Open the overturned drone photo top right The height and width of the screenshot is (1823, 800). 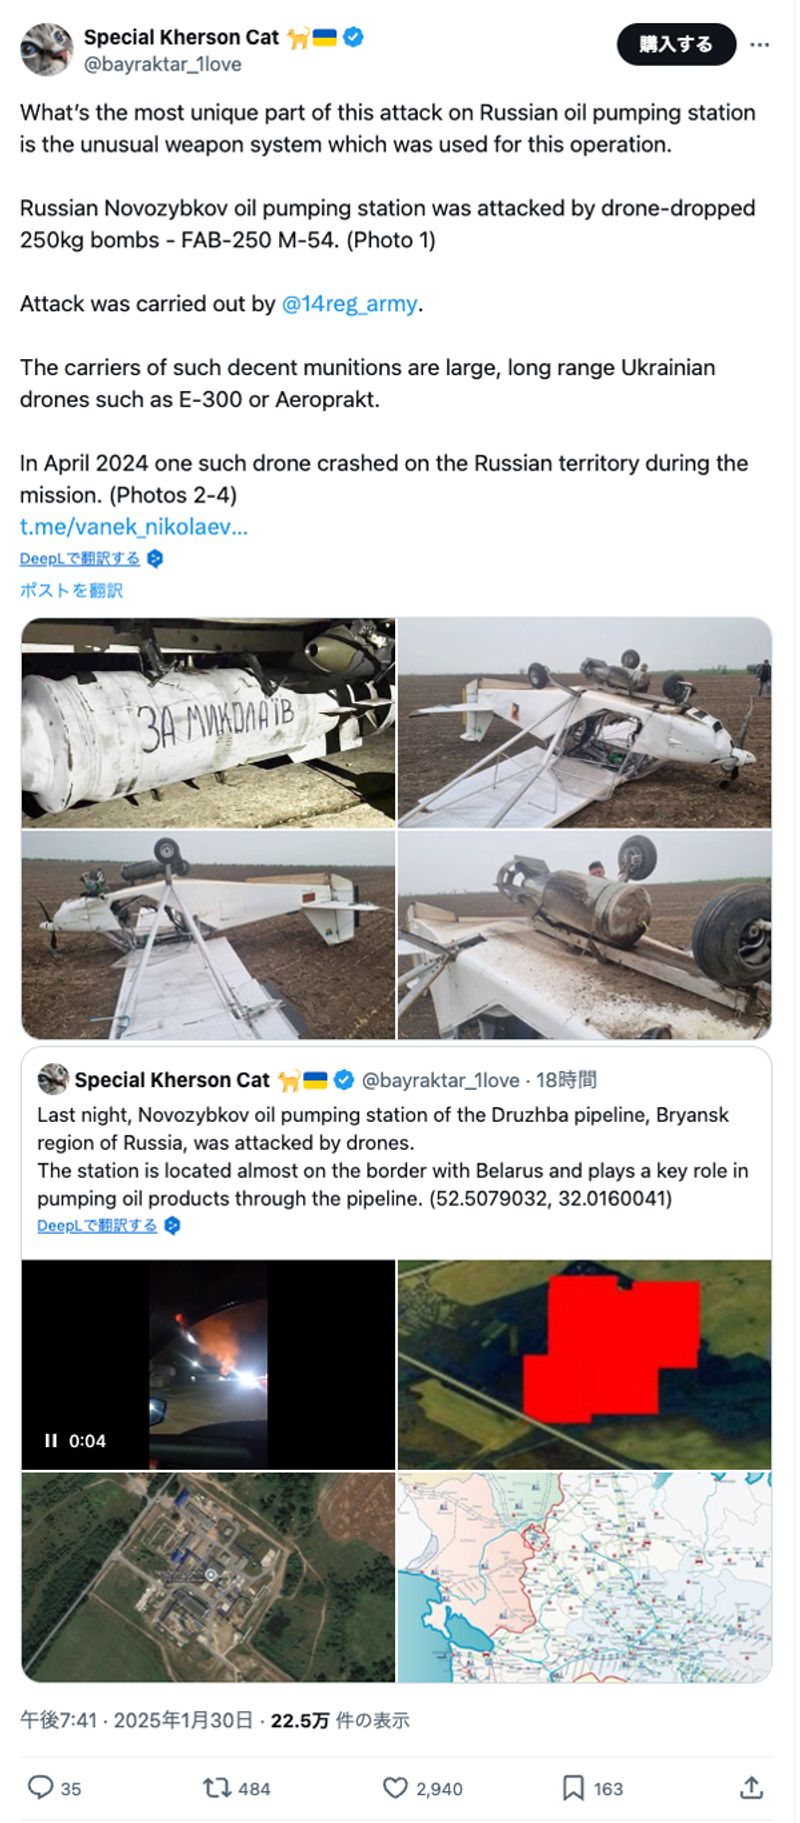point(584,722)
